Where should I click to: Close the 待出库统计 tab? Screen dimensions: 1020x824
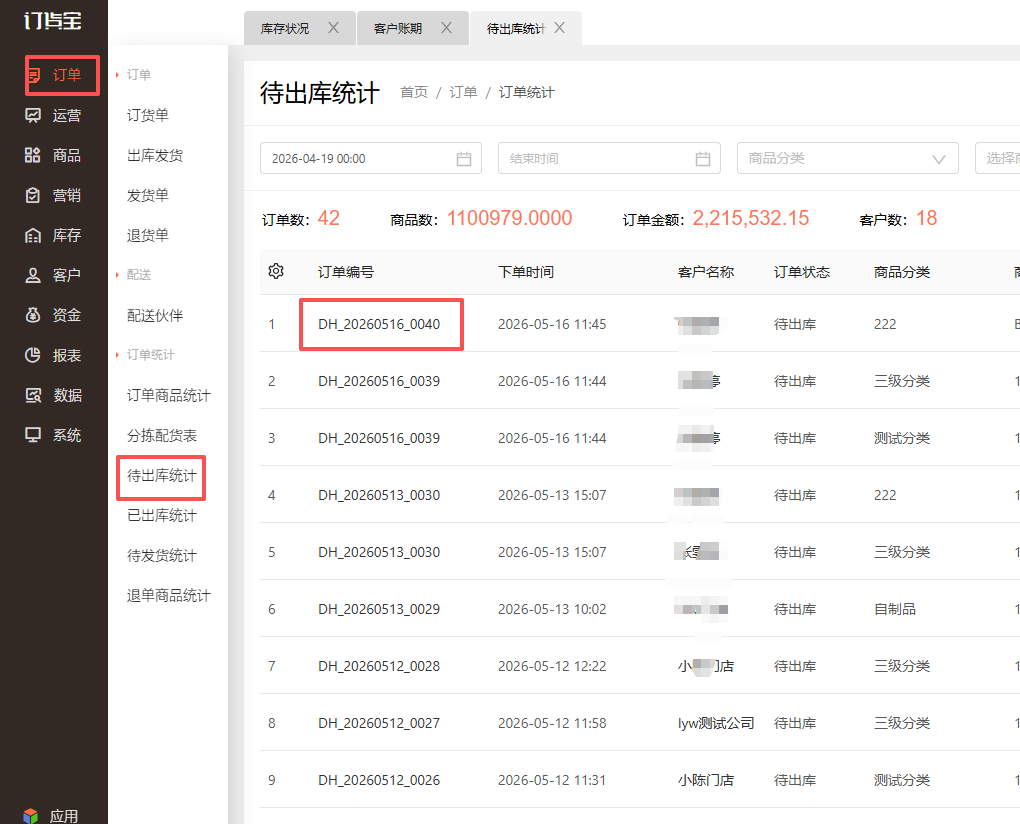tap(559, 28)
